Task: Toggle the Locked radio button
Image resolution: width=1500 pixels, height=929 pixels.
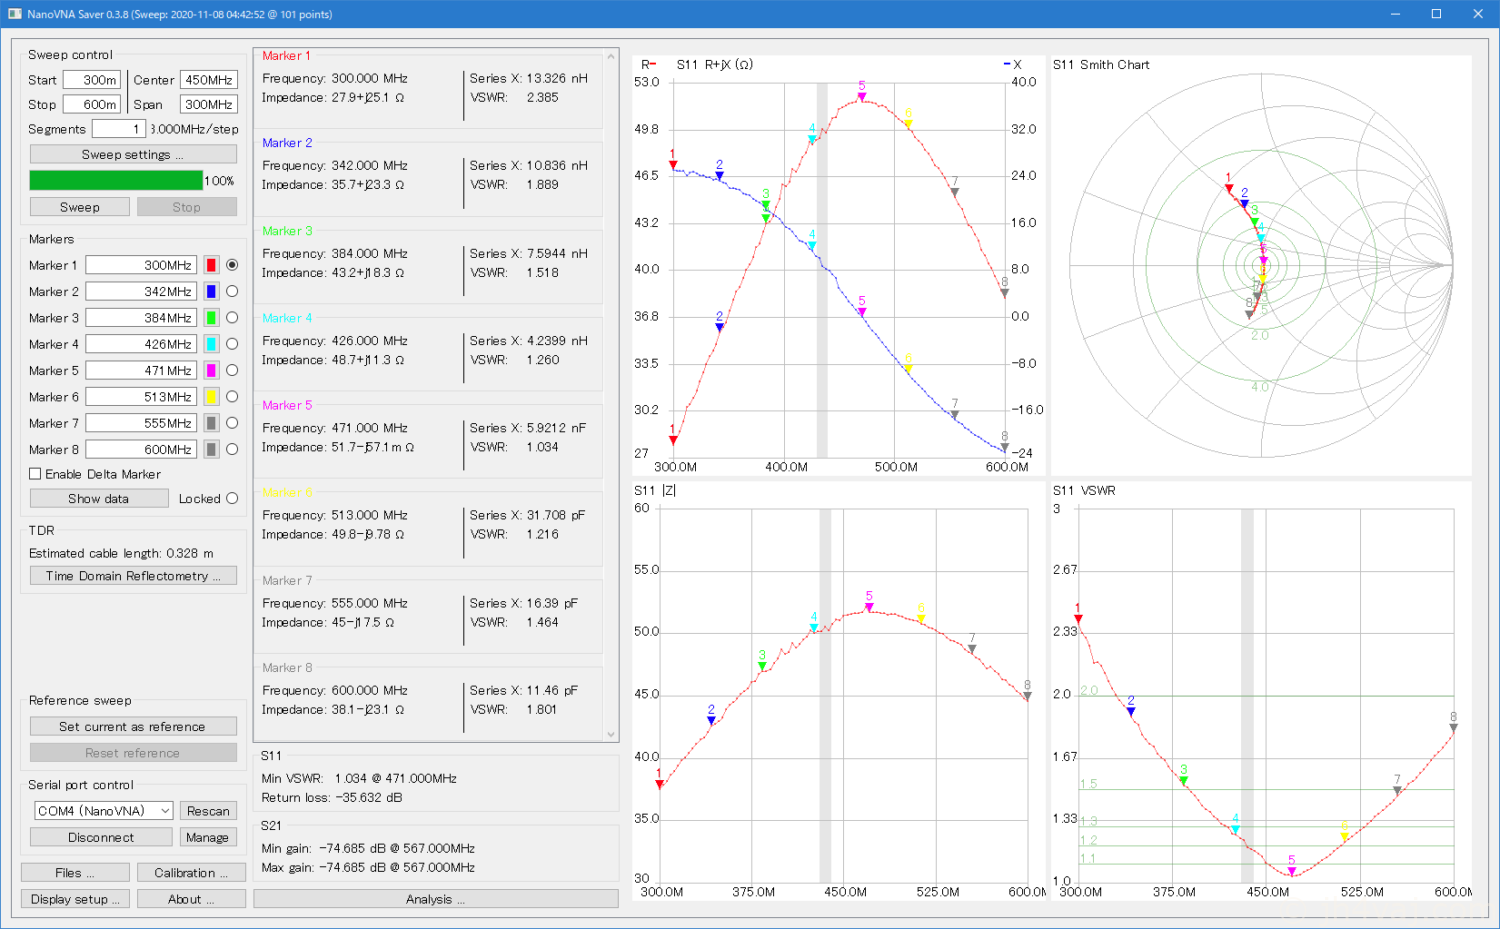Action: [232, 498]
